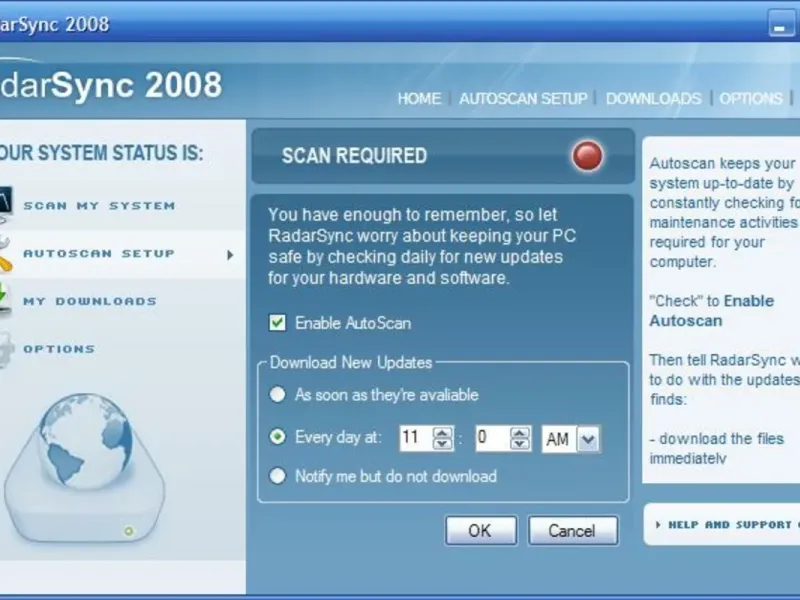Increase the minute value with up arrow
Viewport: 800px width, 600px height.
coord(519,433)
